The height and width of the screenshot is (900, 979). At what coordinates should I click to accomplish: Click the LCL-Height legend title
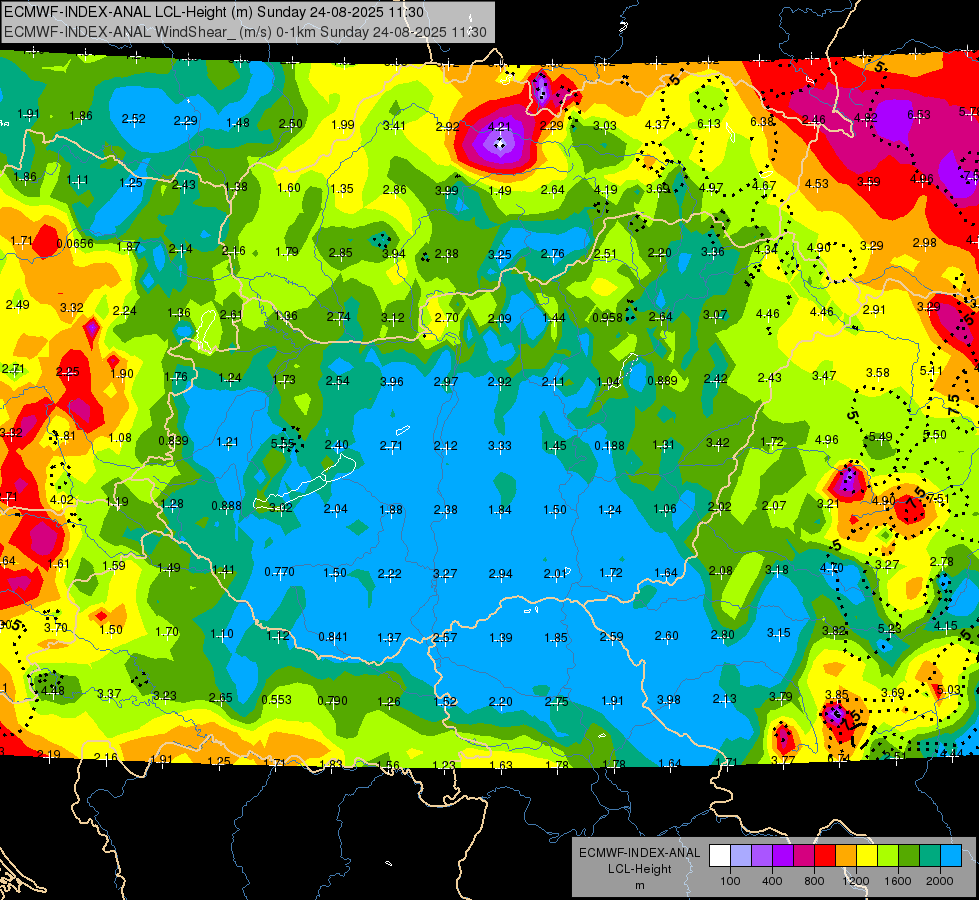pos(639,869)
